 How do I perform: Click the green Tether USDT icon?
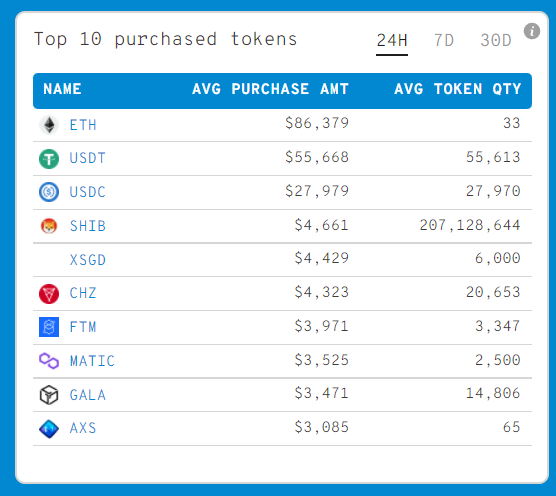tap(49, 159)
